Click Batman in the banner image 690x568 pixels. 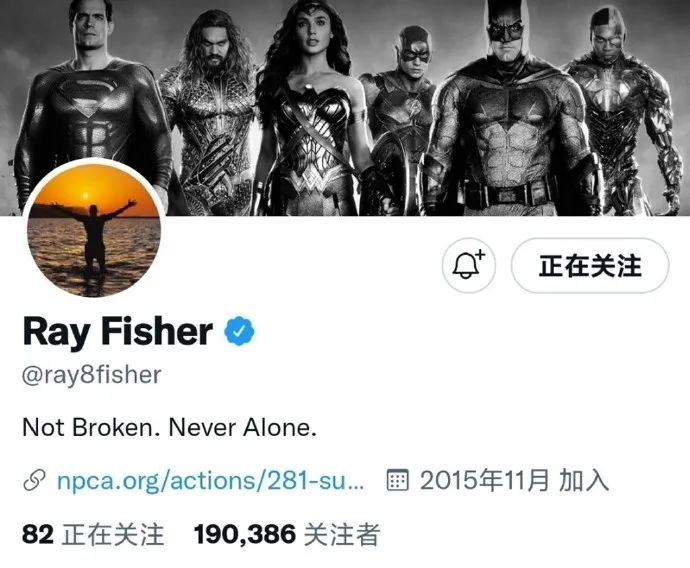coord(508,110)
